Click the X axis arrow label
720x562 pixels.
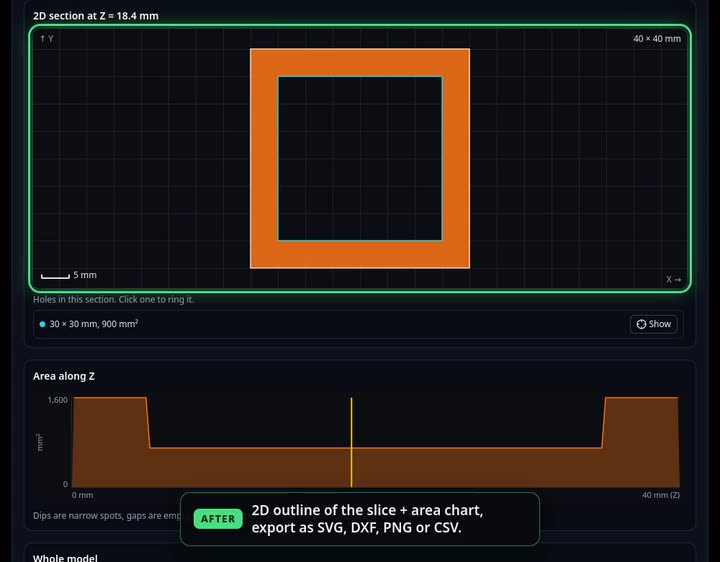[x=674, y=279]
